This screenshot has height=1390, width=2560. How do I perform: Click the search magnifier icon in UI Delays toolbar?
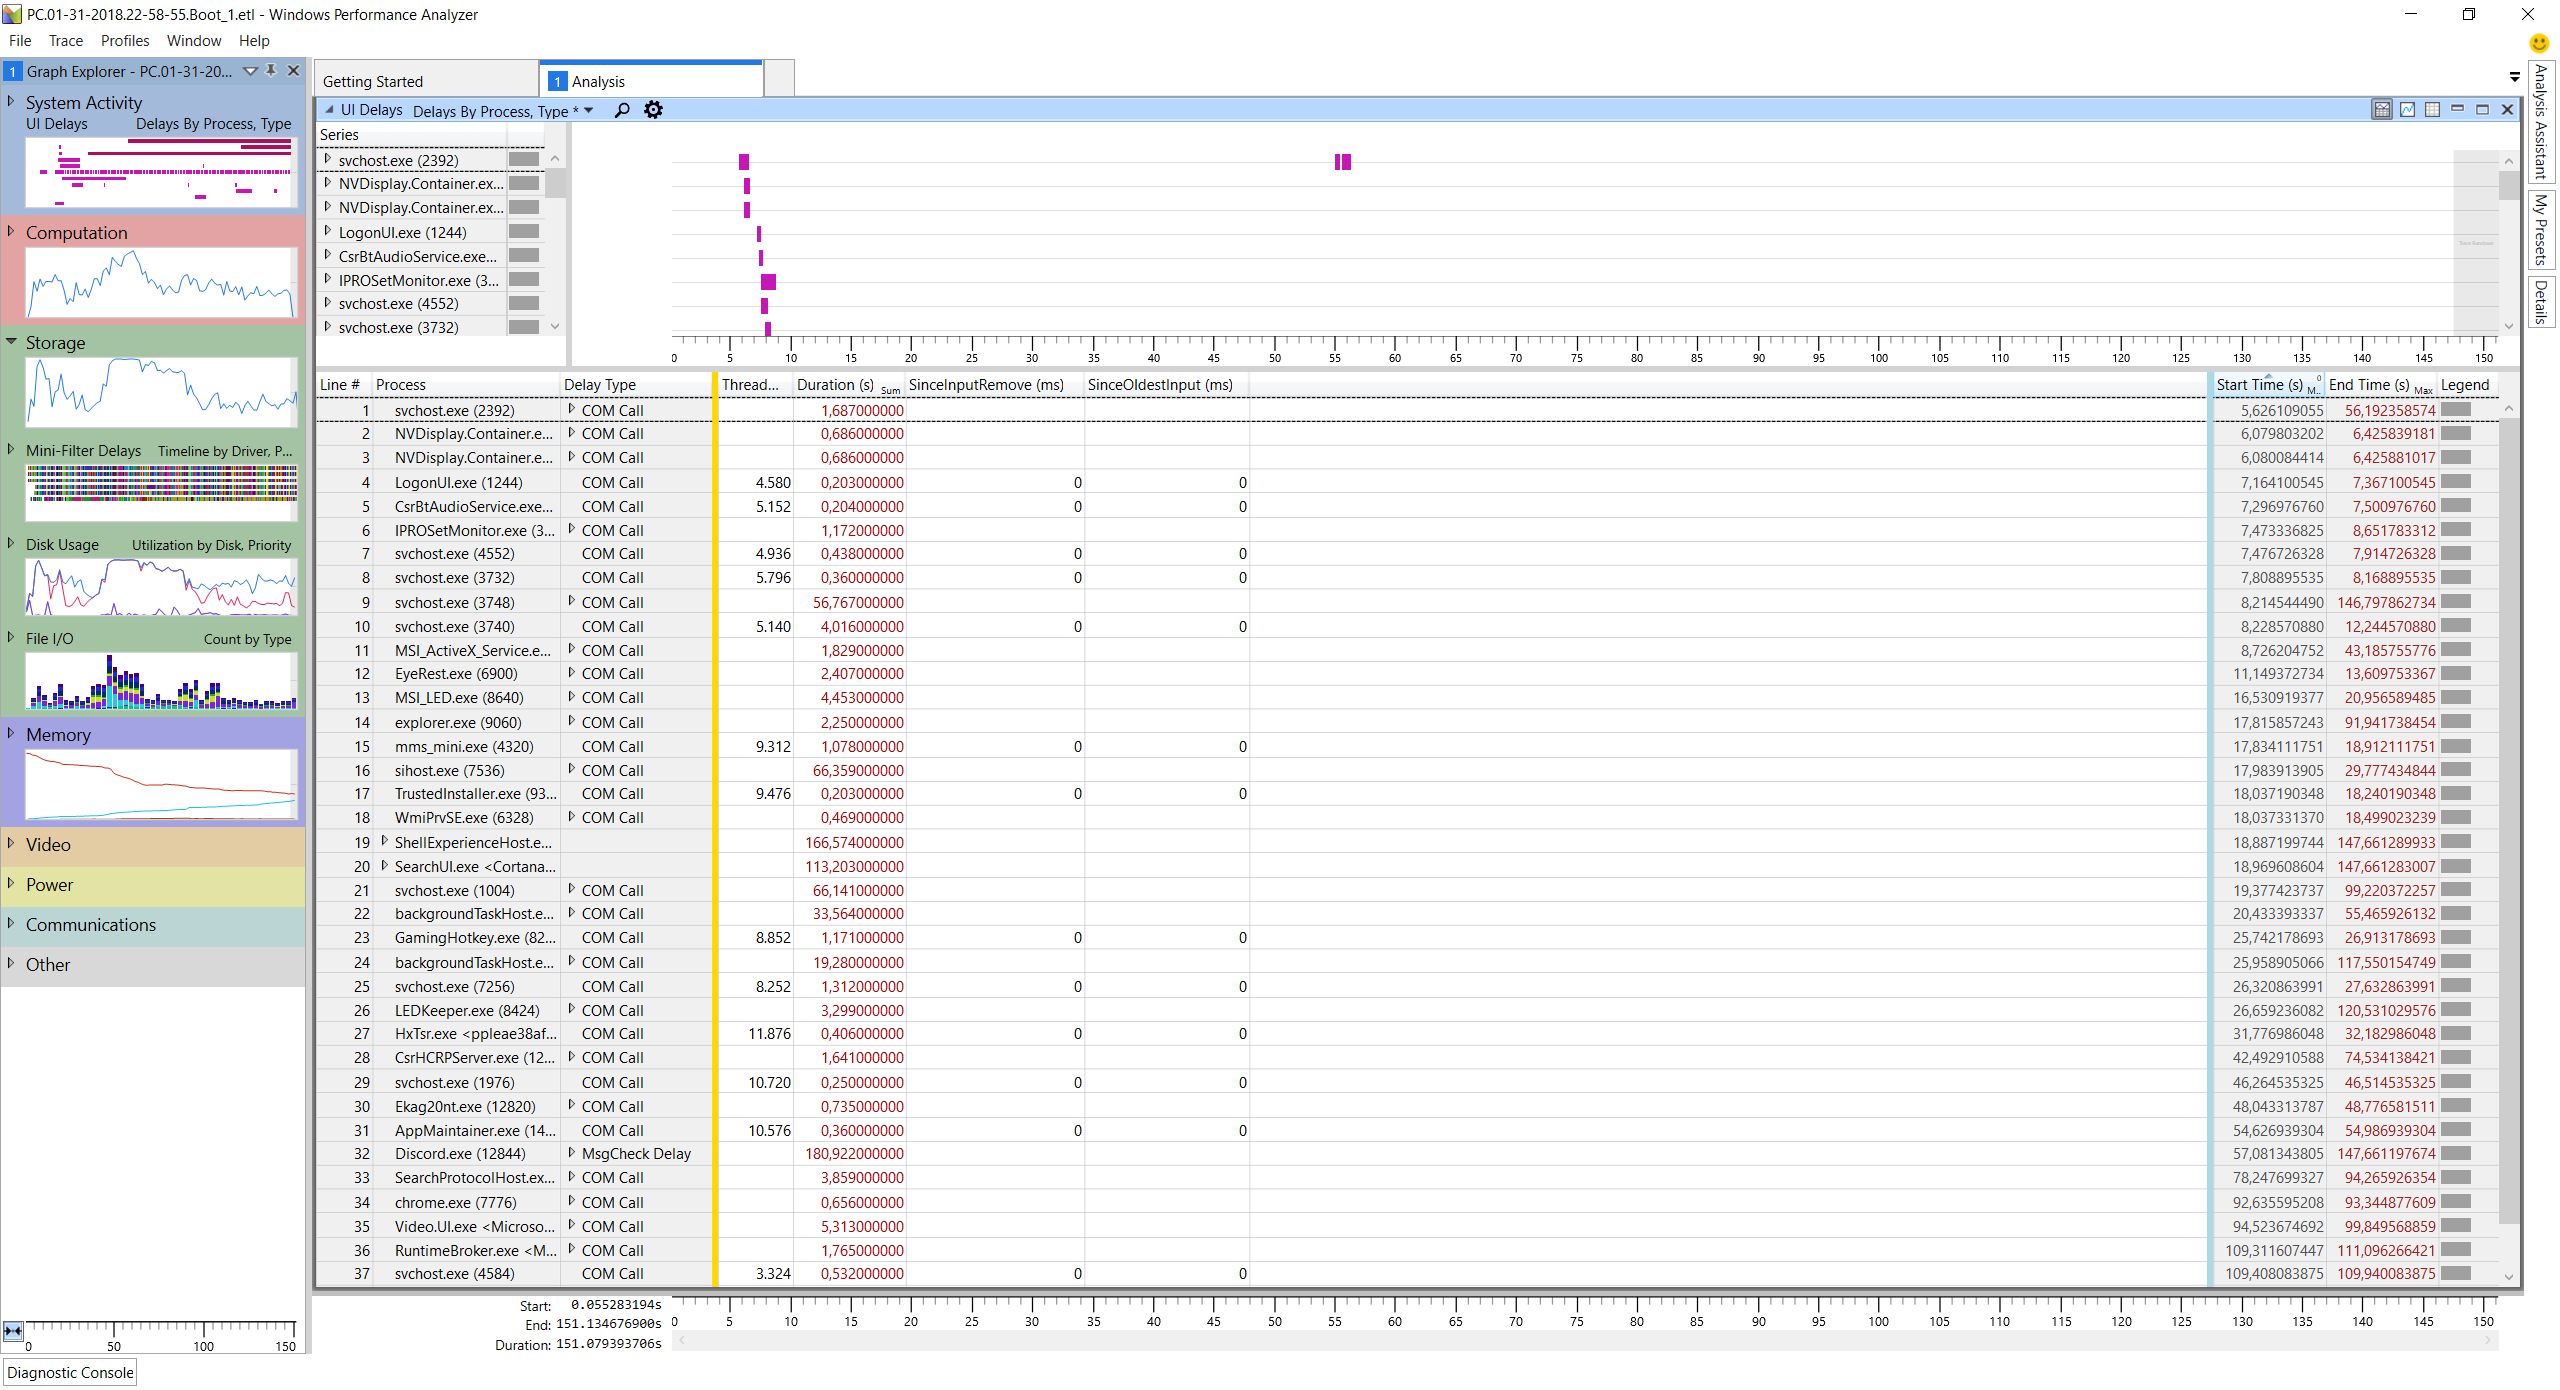pyautogui.click(x=622, y=110)
